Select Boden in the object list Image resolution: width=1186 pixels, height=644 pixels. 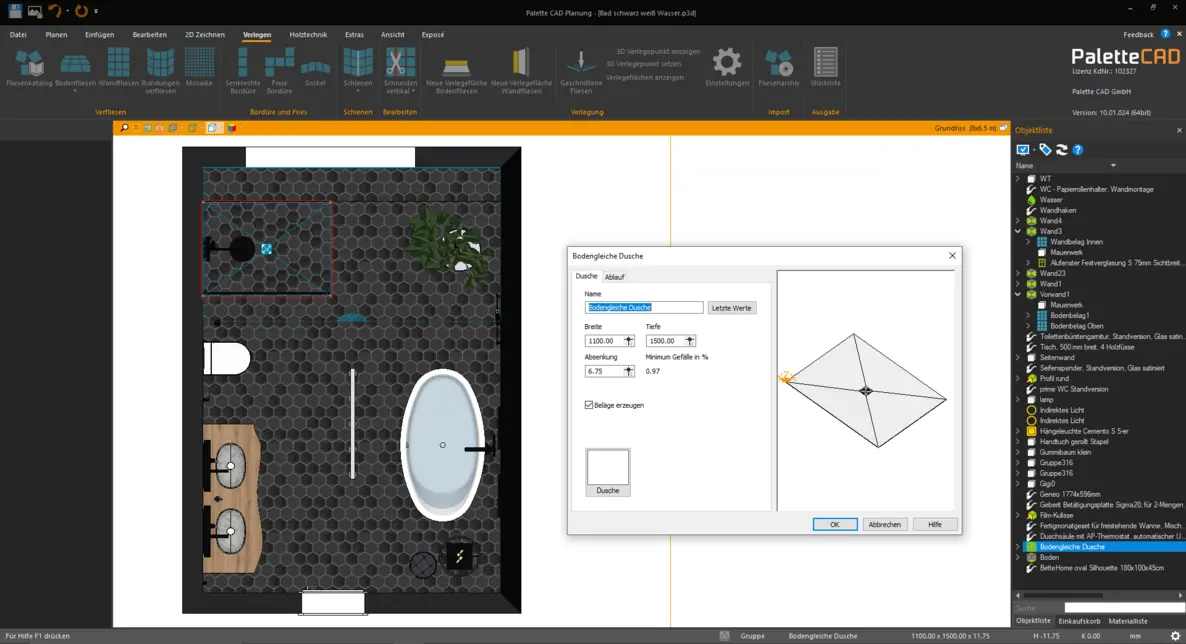1049,558
